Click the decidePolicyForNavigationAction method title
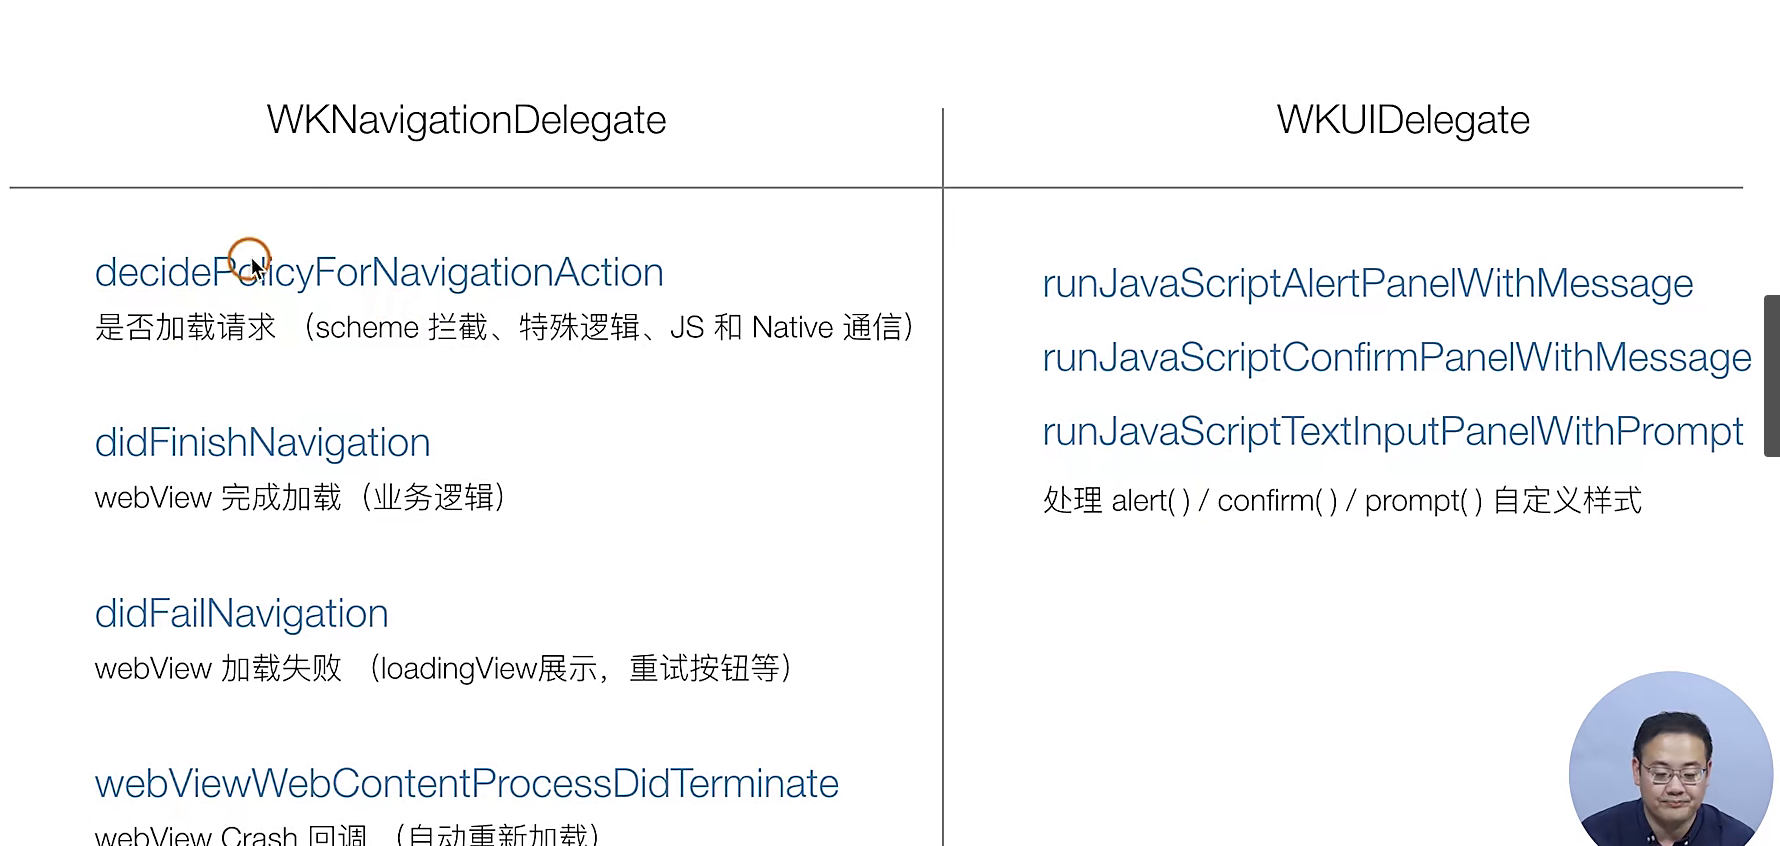Screen dimensions: 1780x846 click(x=379, y=273)
